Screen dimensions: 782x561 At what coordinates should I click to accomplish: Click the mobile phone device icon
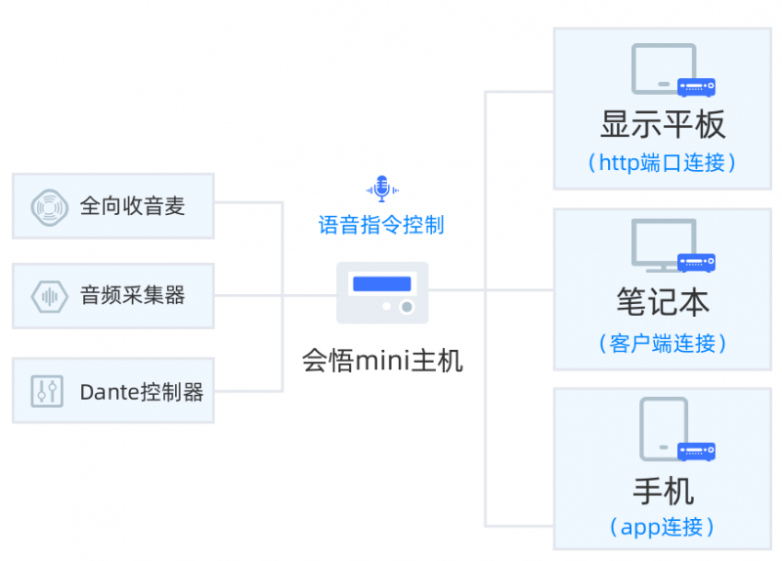tap(677, 429)
